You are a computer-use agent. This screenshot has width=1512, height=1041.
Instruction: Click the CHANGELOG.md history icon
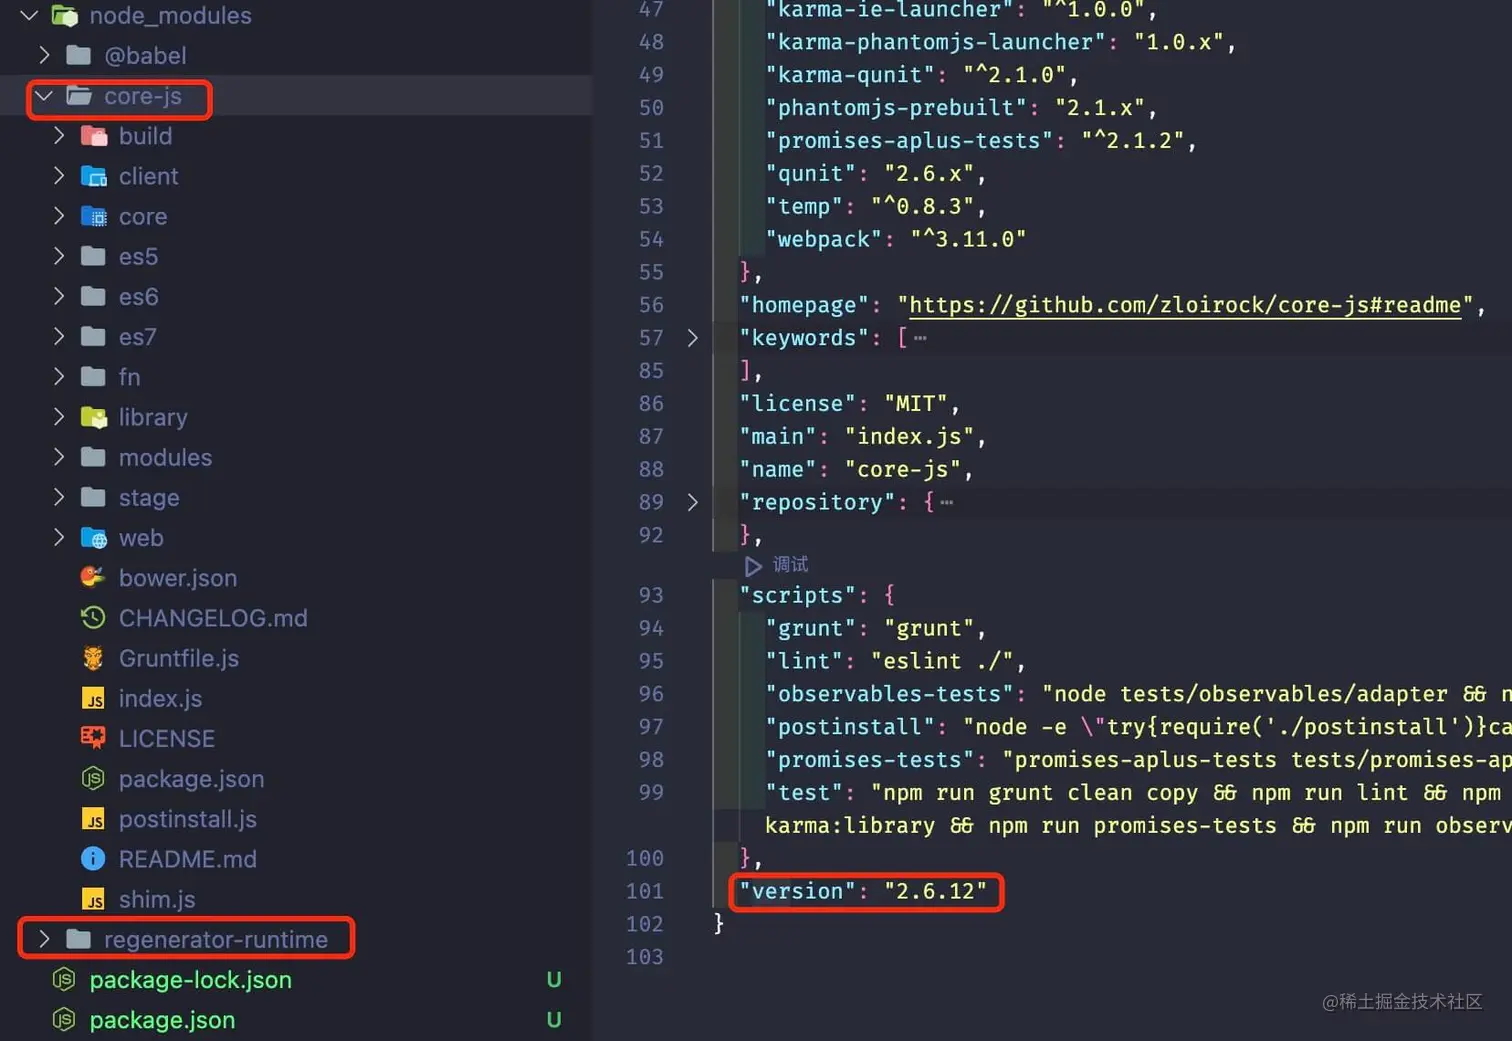point(93,618)
